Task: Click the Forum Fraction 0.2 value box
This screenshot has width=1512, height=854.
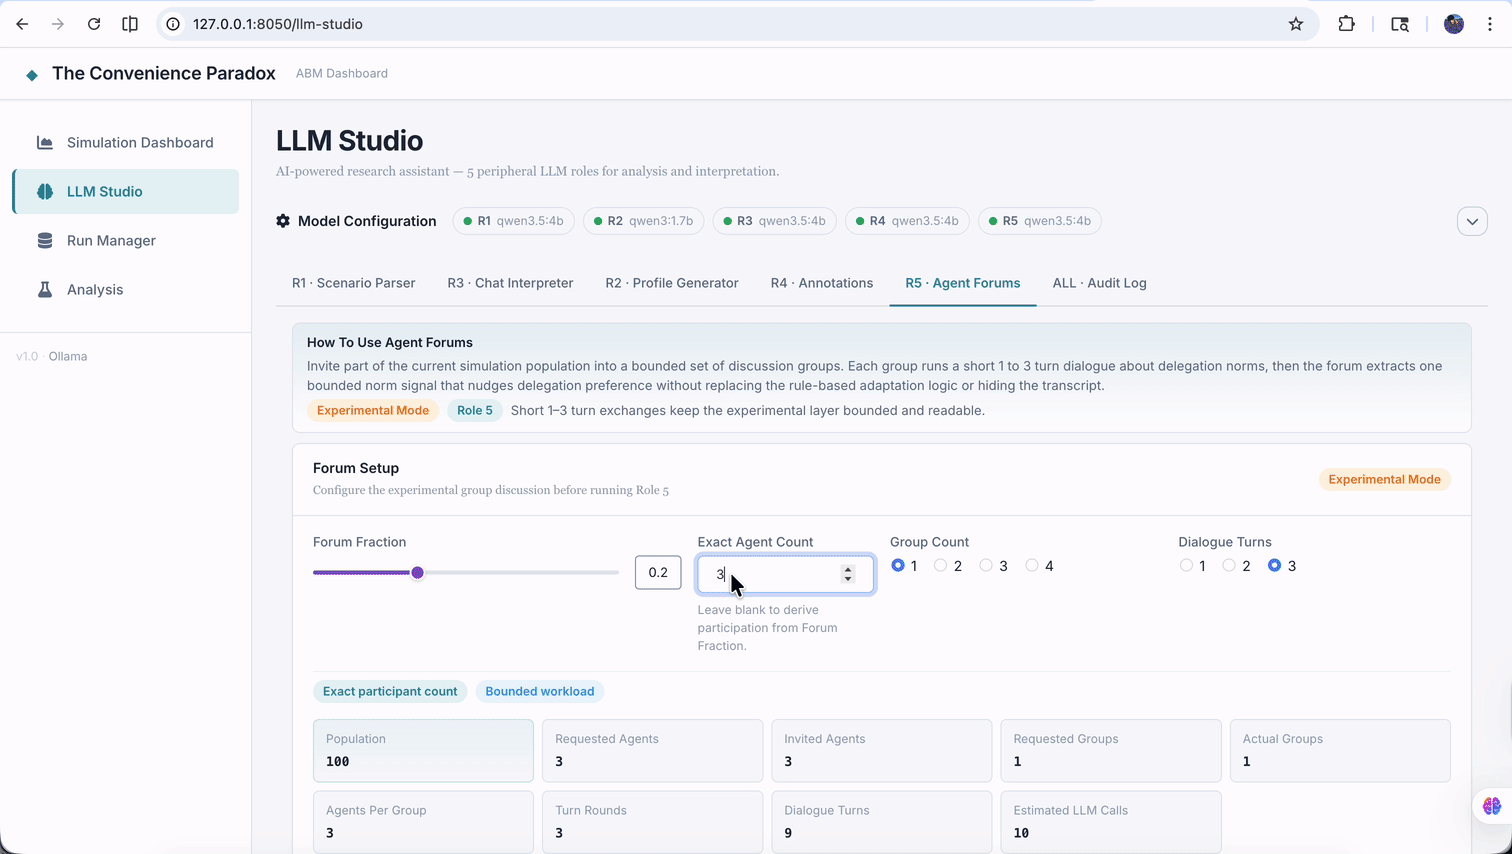Action: point(658,573)
